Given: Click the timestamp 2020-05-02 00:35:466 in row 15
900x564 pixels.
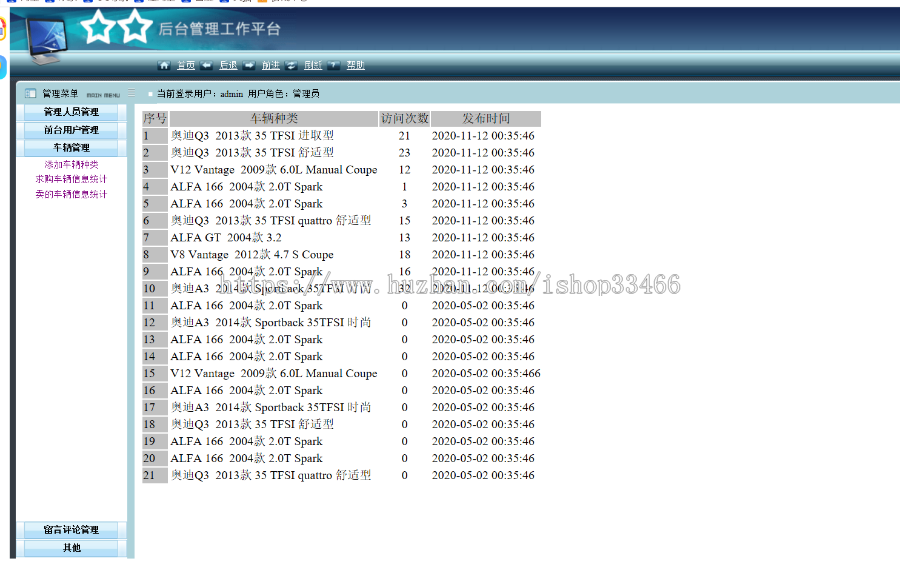Looking at the screenshot, I should (x=486, y=374).
